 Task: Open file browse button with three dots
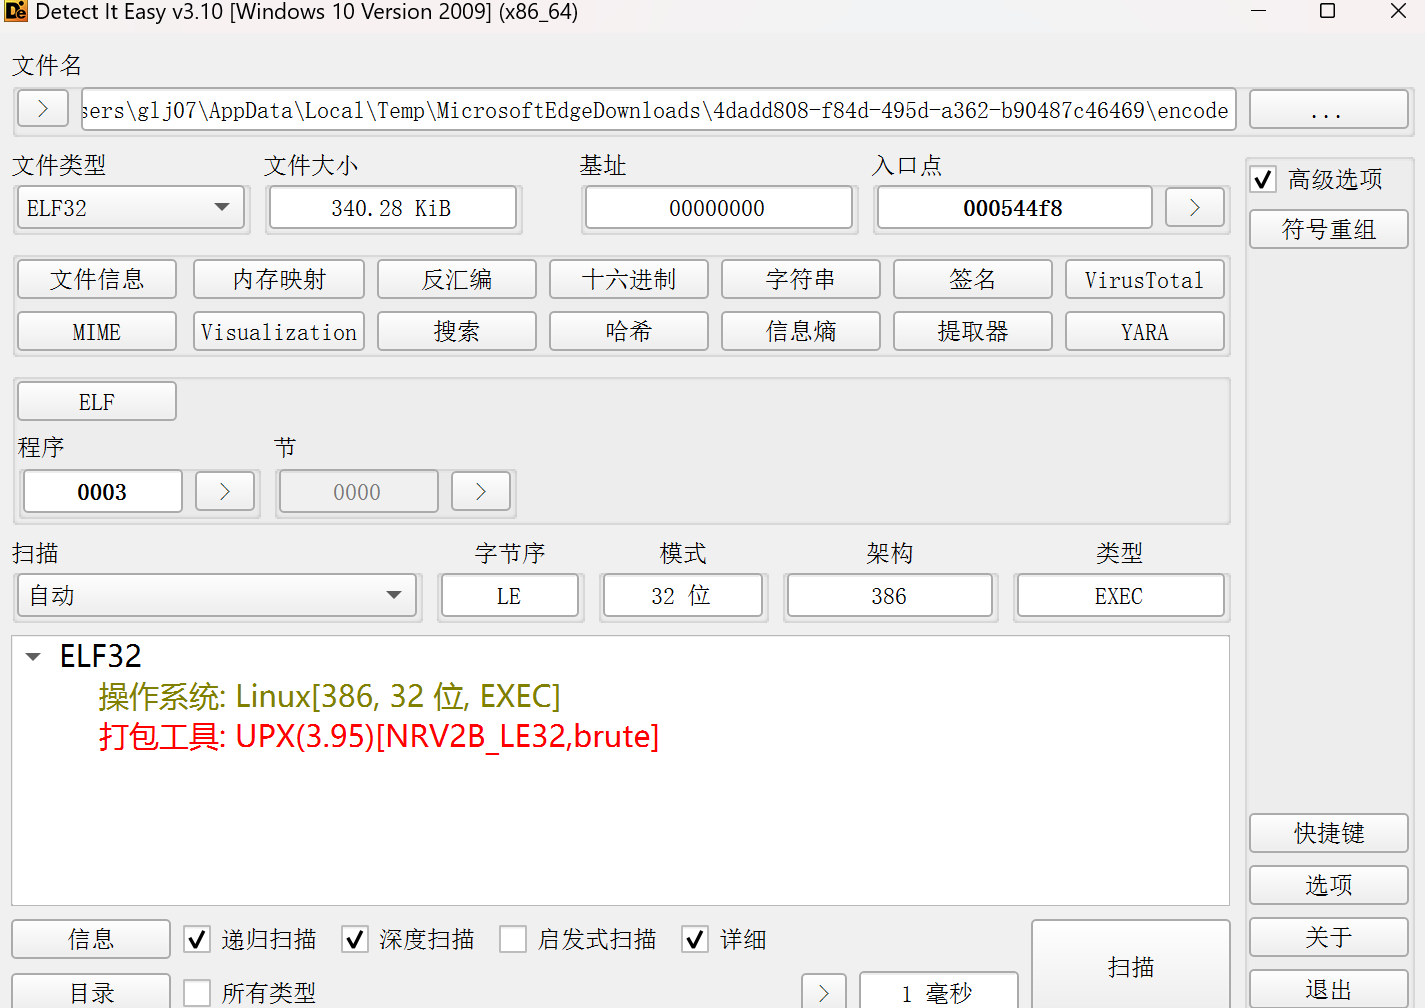pos(1328,110)
